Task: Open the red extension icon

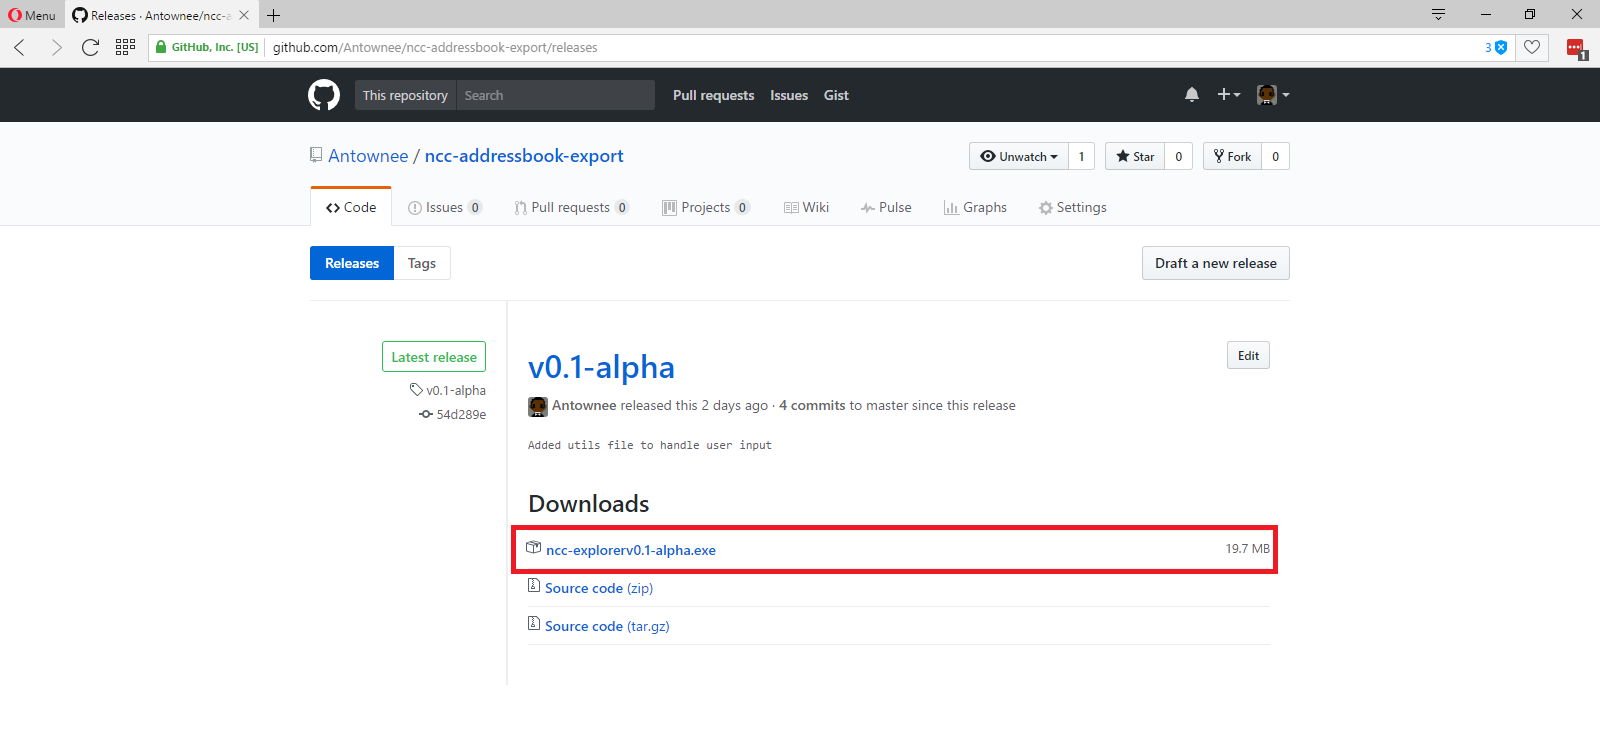Action: 1576,48
